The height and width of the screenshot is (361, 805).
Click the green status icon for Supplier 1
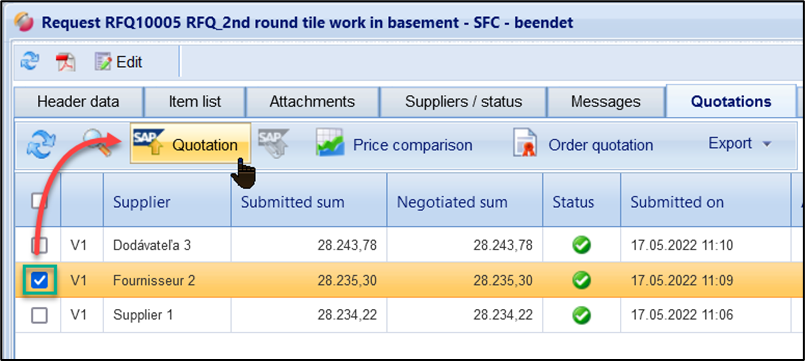pos(581,315)
